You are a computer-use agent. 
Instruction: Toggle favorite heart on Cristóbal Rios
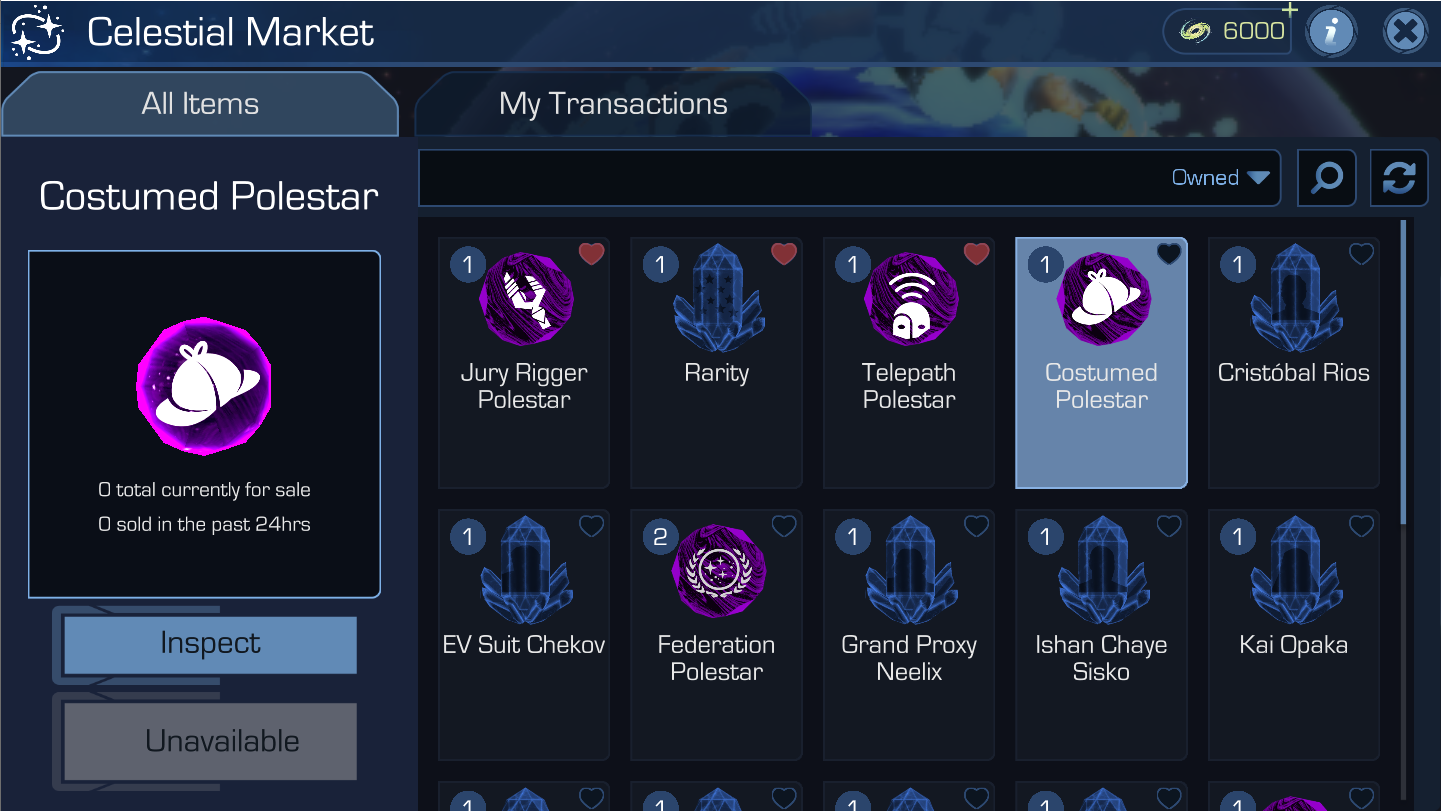click(x=1361, y=254)
